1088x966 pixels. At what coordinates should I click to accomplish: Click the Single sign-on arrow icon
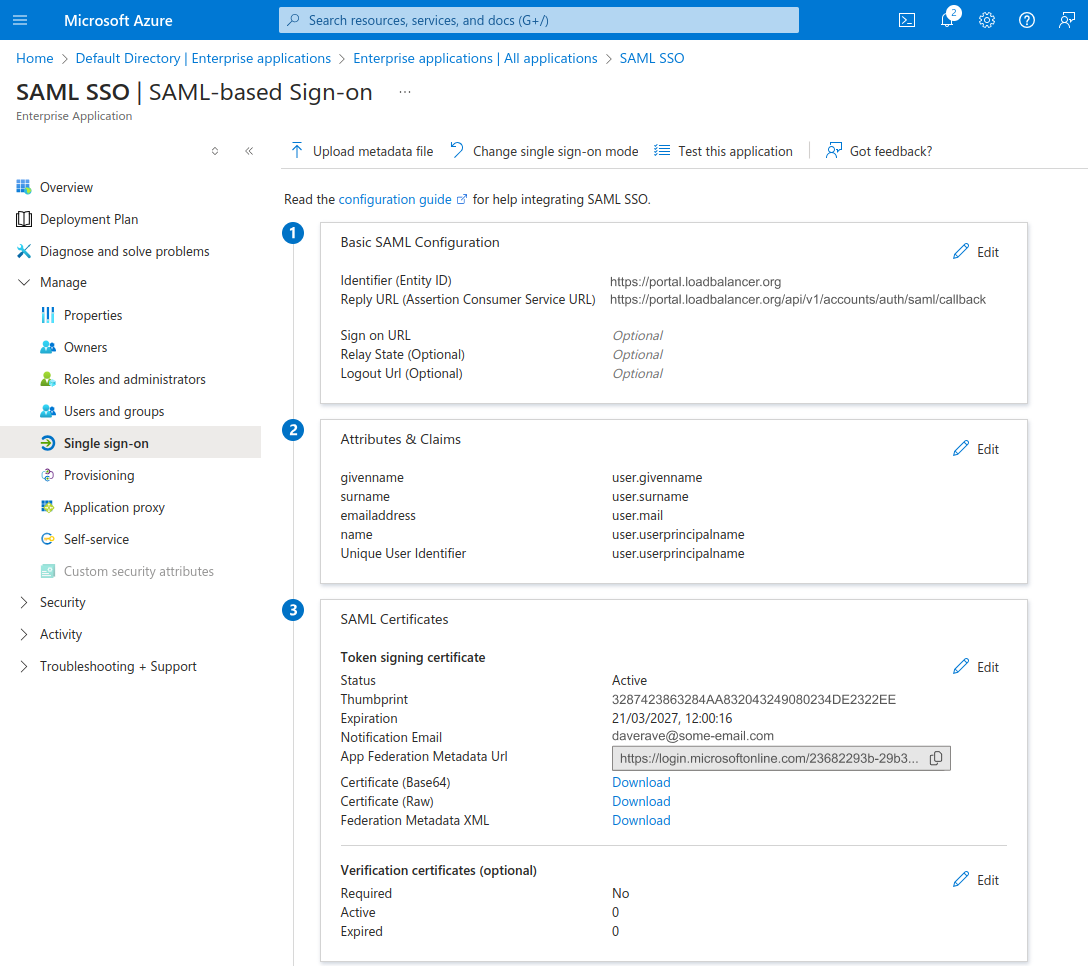[x=48, y=443]
